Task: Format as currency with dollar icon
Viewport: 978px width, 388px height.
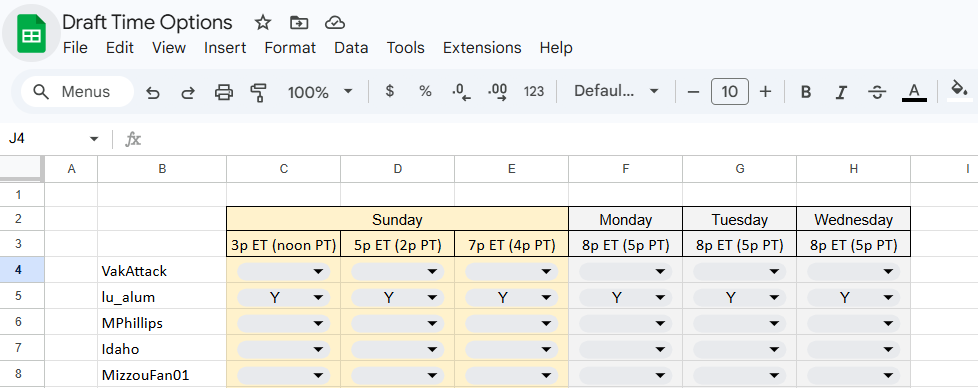Action: tap(390, 92)
